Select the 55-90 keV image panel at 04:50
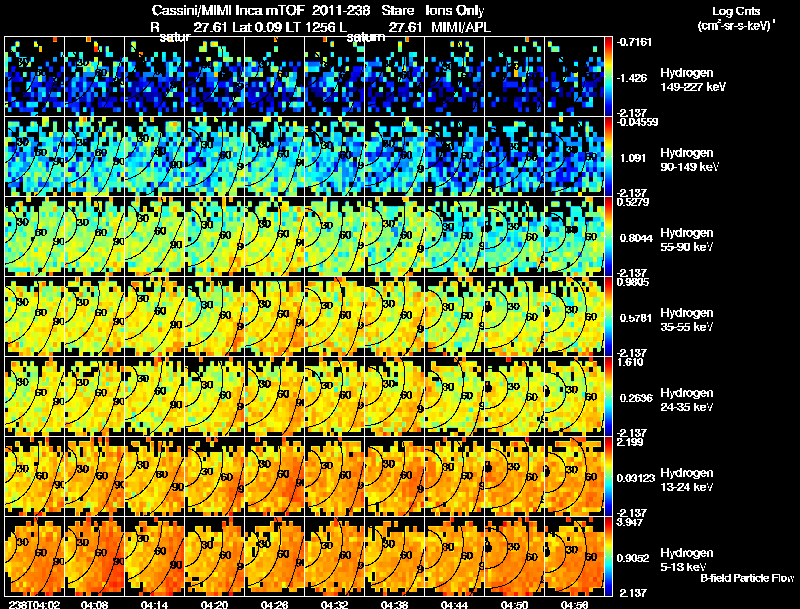 pyautogui.click(x=514, y=237)
